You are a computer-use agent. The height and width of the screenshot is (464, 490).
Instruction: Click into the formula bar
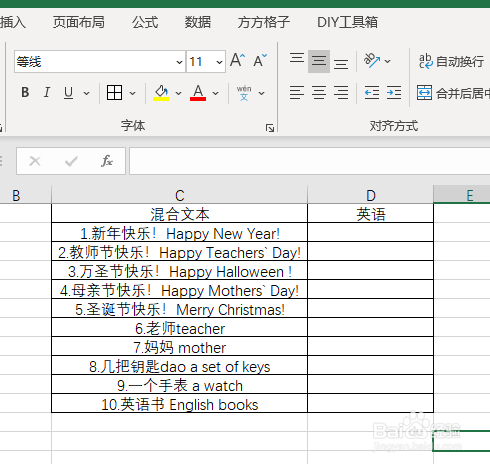tap(310, 161)
